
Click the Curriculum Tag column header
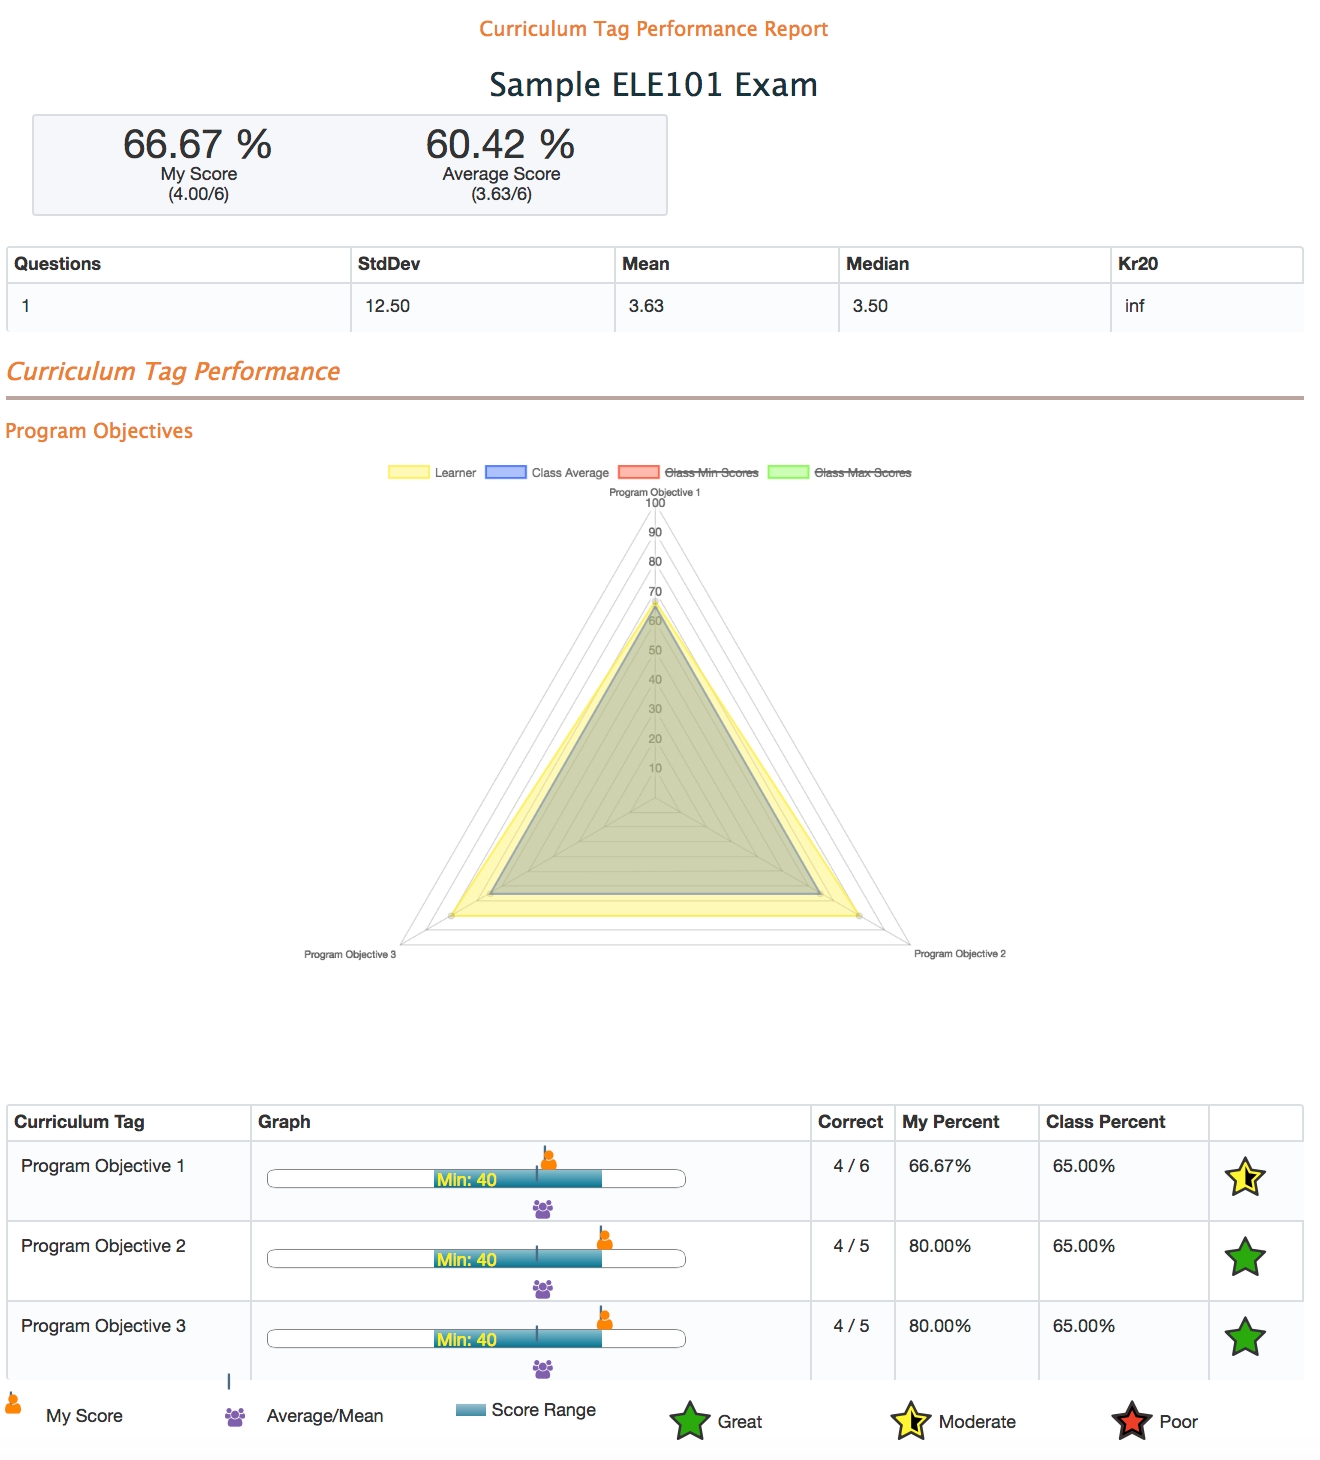(x=79, y=1122)
